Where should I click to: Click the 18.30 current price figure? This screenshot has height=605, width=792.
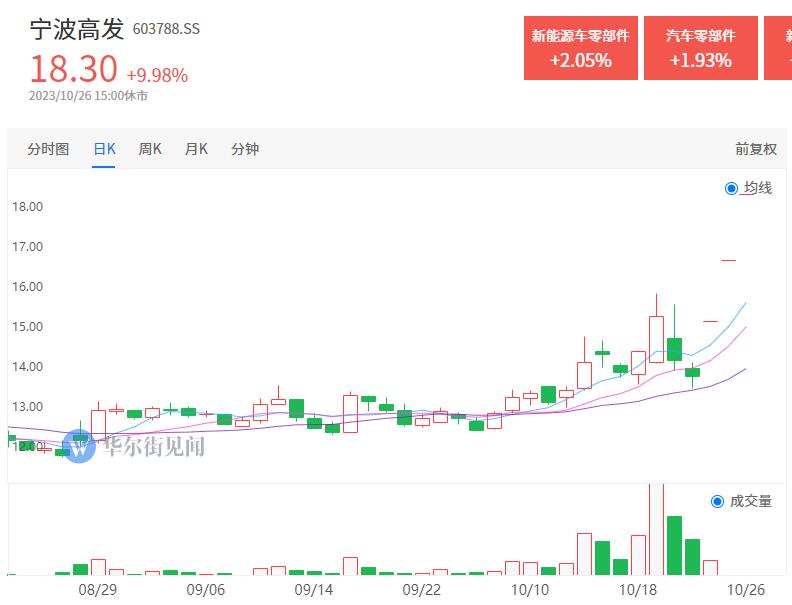[73, 69]
